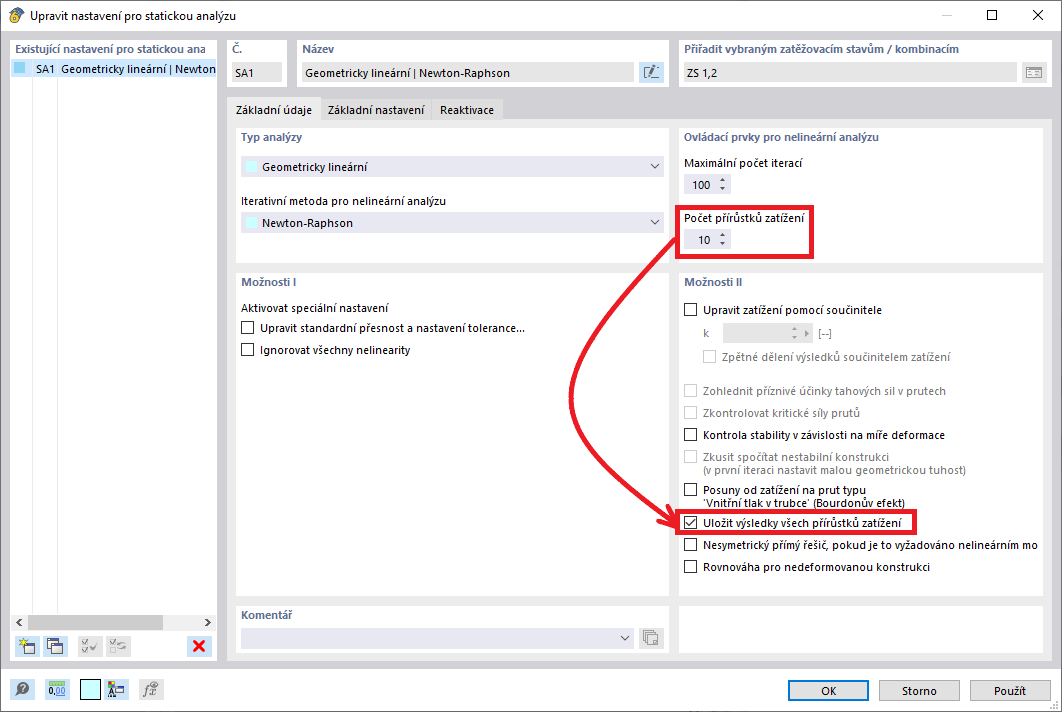Apply changes using Použít button
The height and width of the screenshot is (712, 1062).
pos(1010,690)
